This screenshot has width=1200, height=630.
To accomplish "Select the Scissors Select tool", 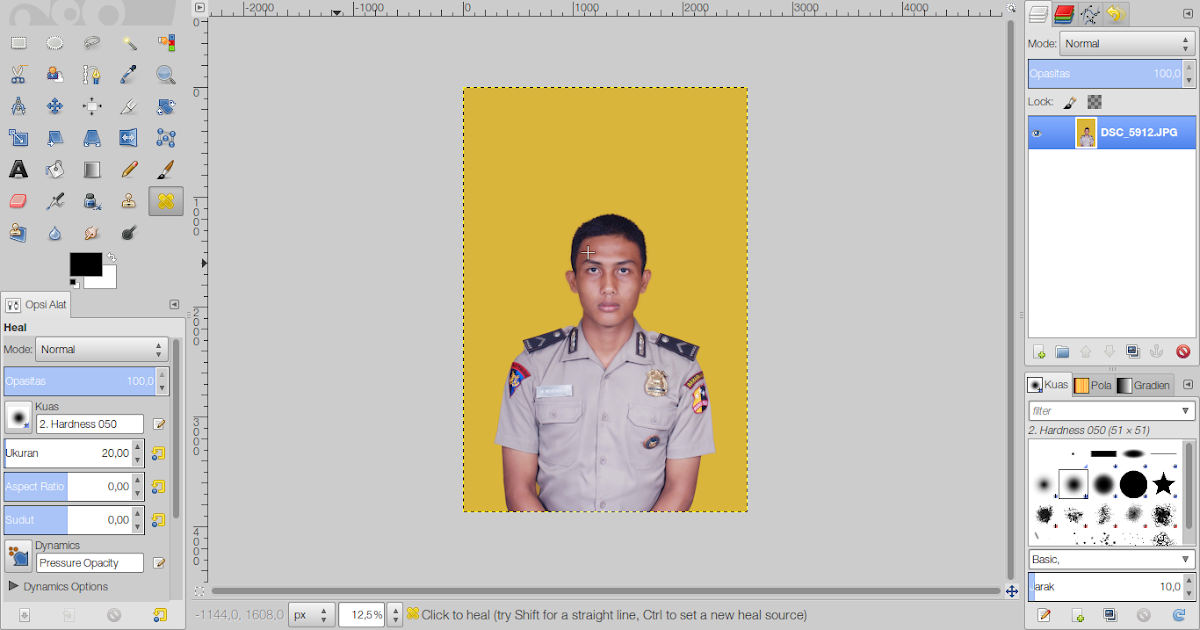I will [18, 74].
